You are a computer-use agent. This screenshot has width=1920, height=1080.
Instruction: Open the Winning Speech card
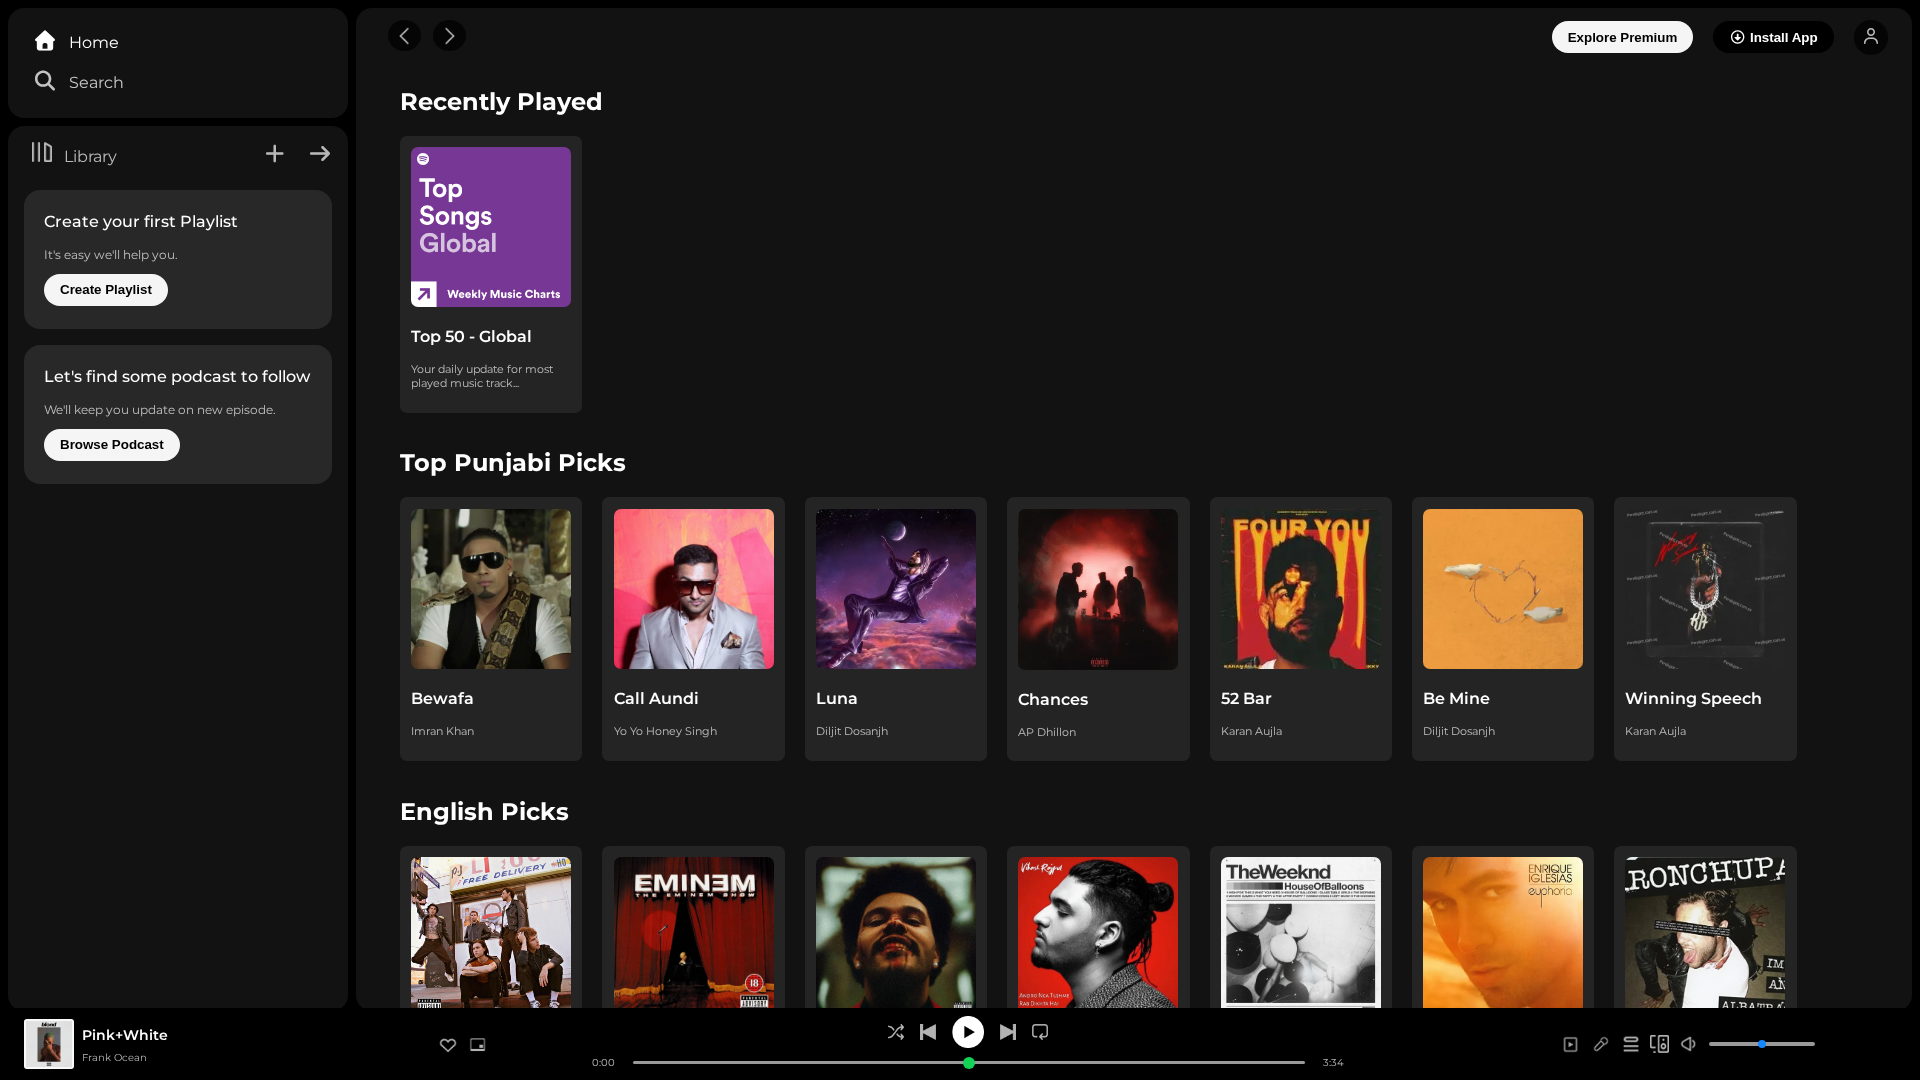click(1705, 629)
